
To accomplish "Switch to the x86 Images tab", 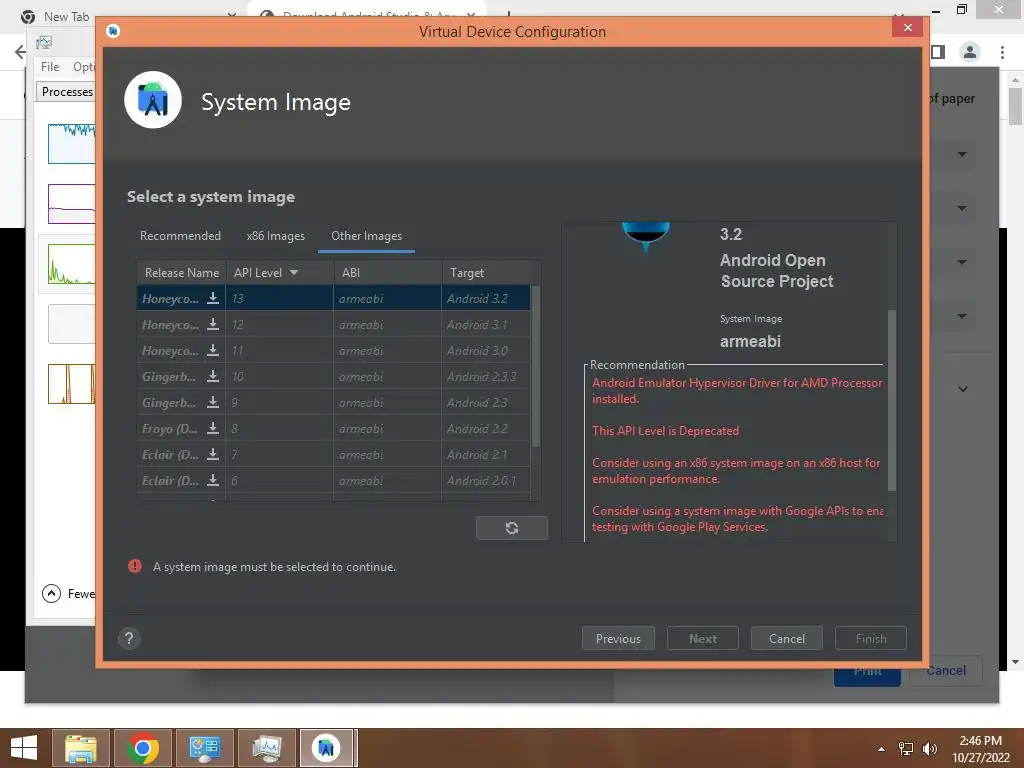I will pos(276,236).
